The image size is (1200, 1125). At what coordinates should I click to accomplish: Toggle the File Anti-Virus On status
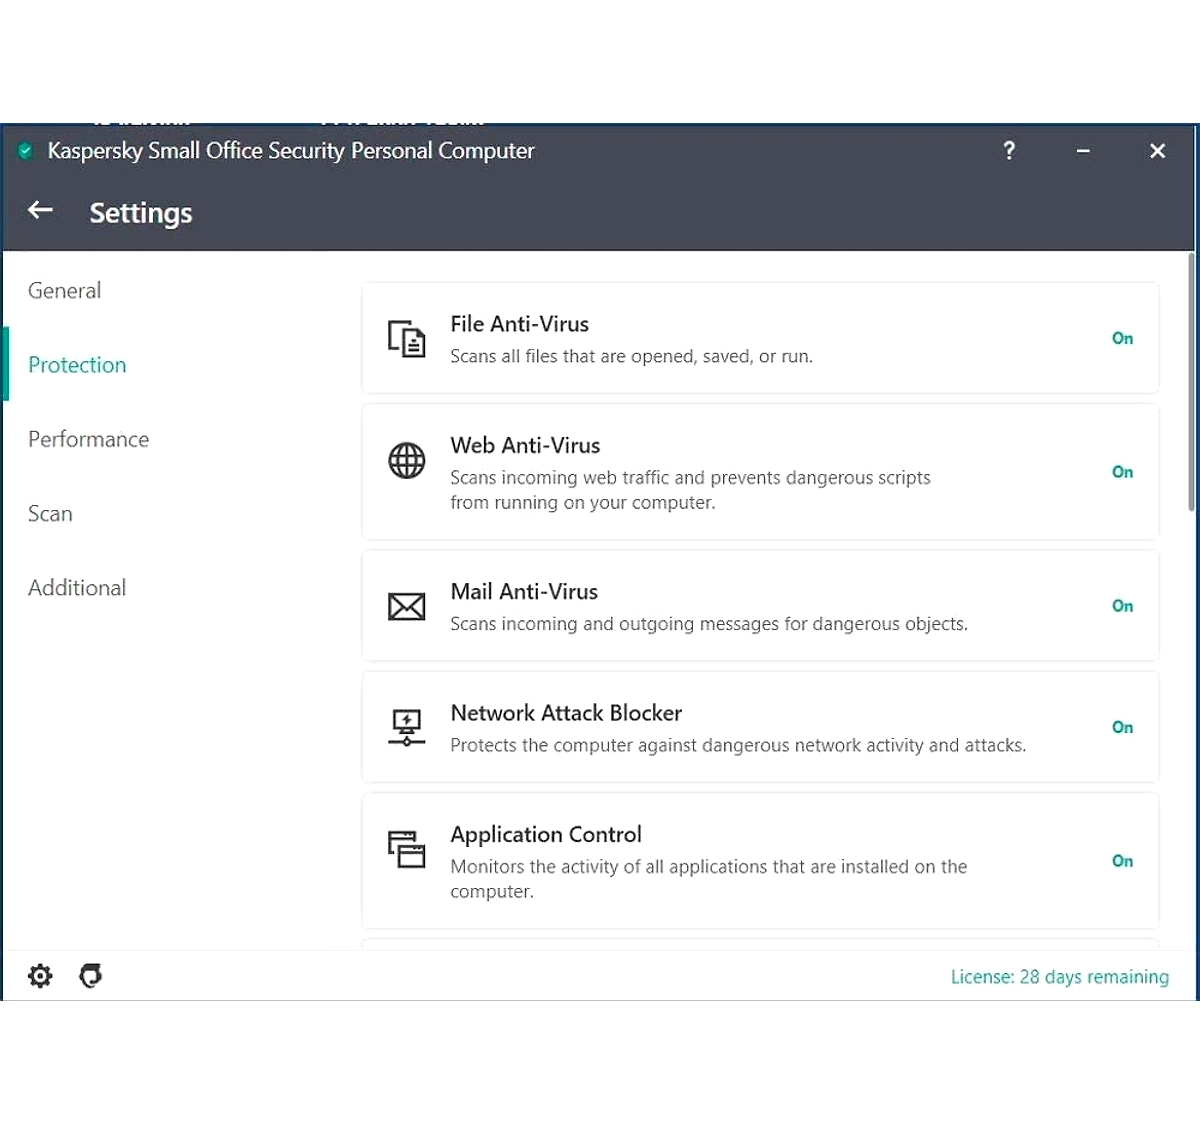[1122, 339]
